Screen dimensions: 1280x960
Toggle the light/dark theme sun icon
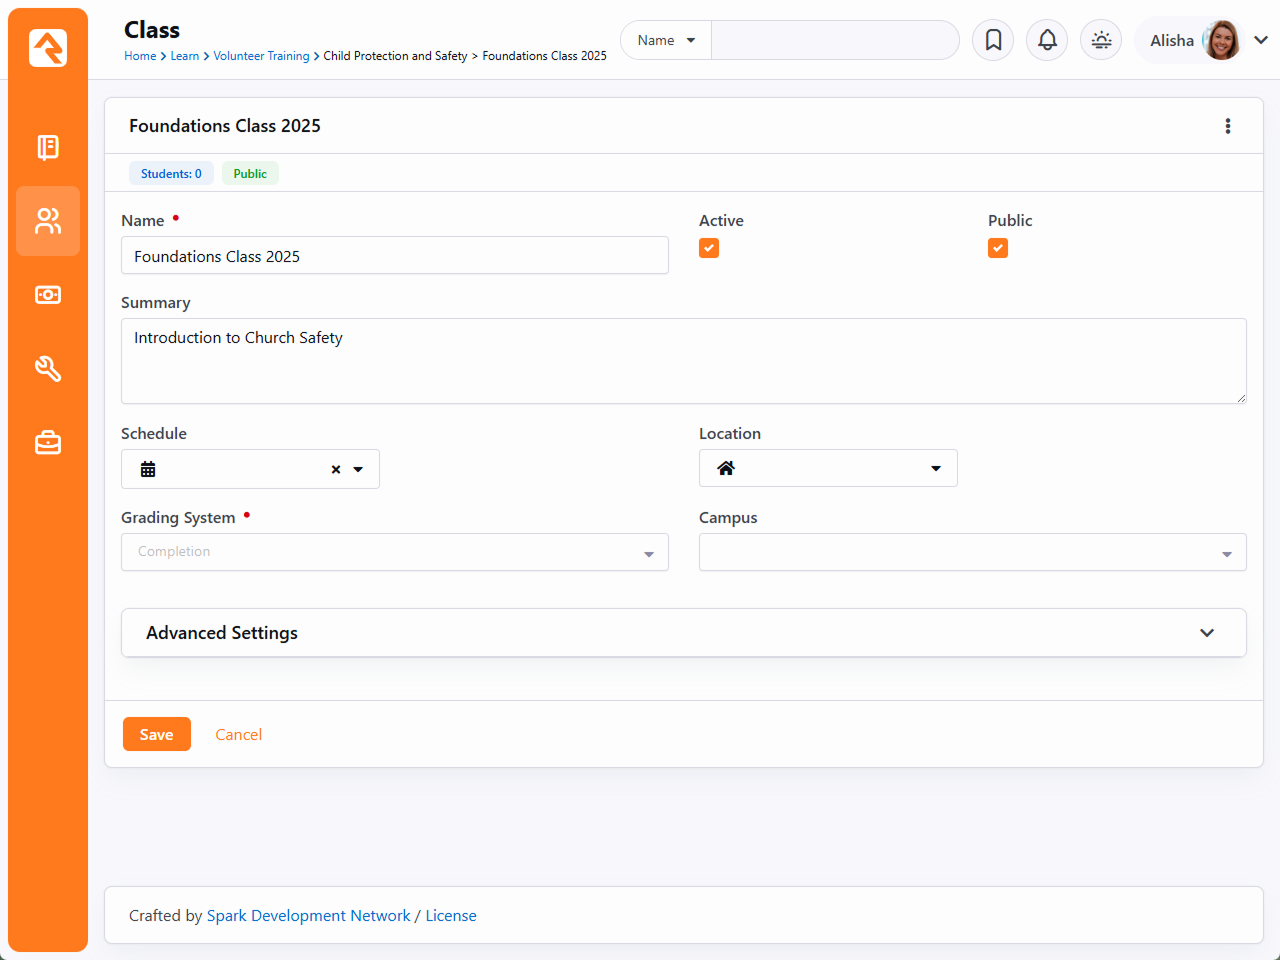click(x=1101, y=40)
